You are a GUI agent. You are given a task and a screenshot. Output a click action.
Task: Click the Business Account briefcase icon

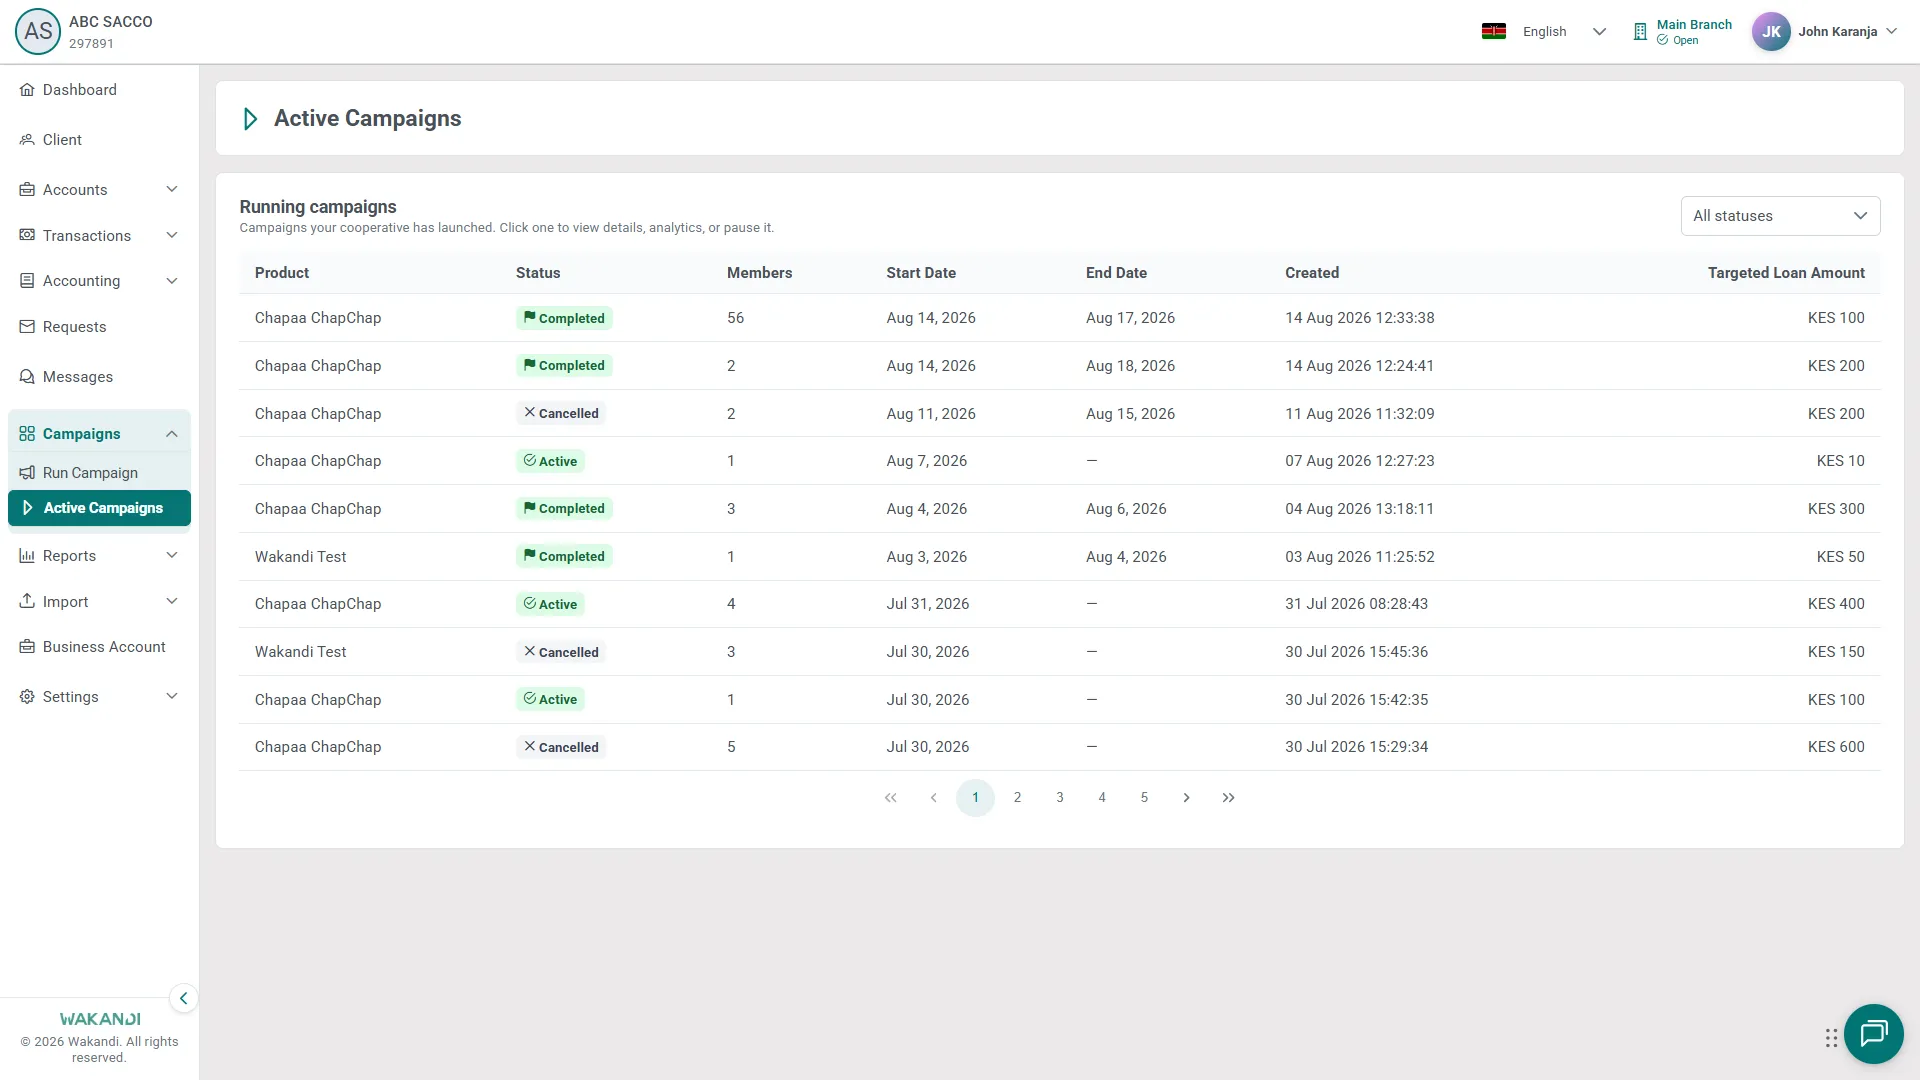(27, 647)
